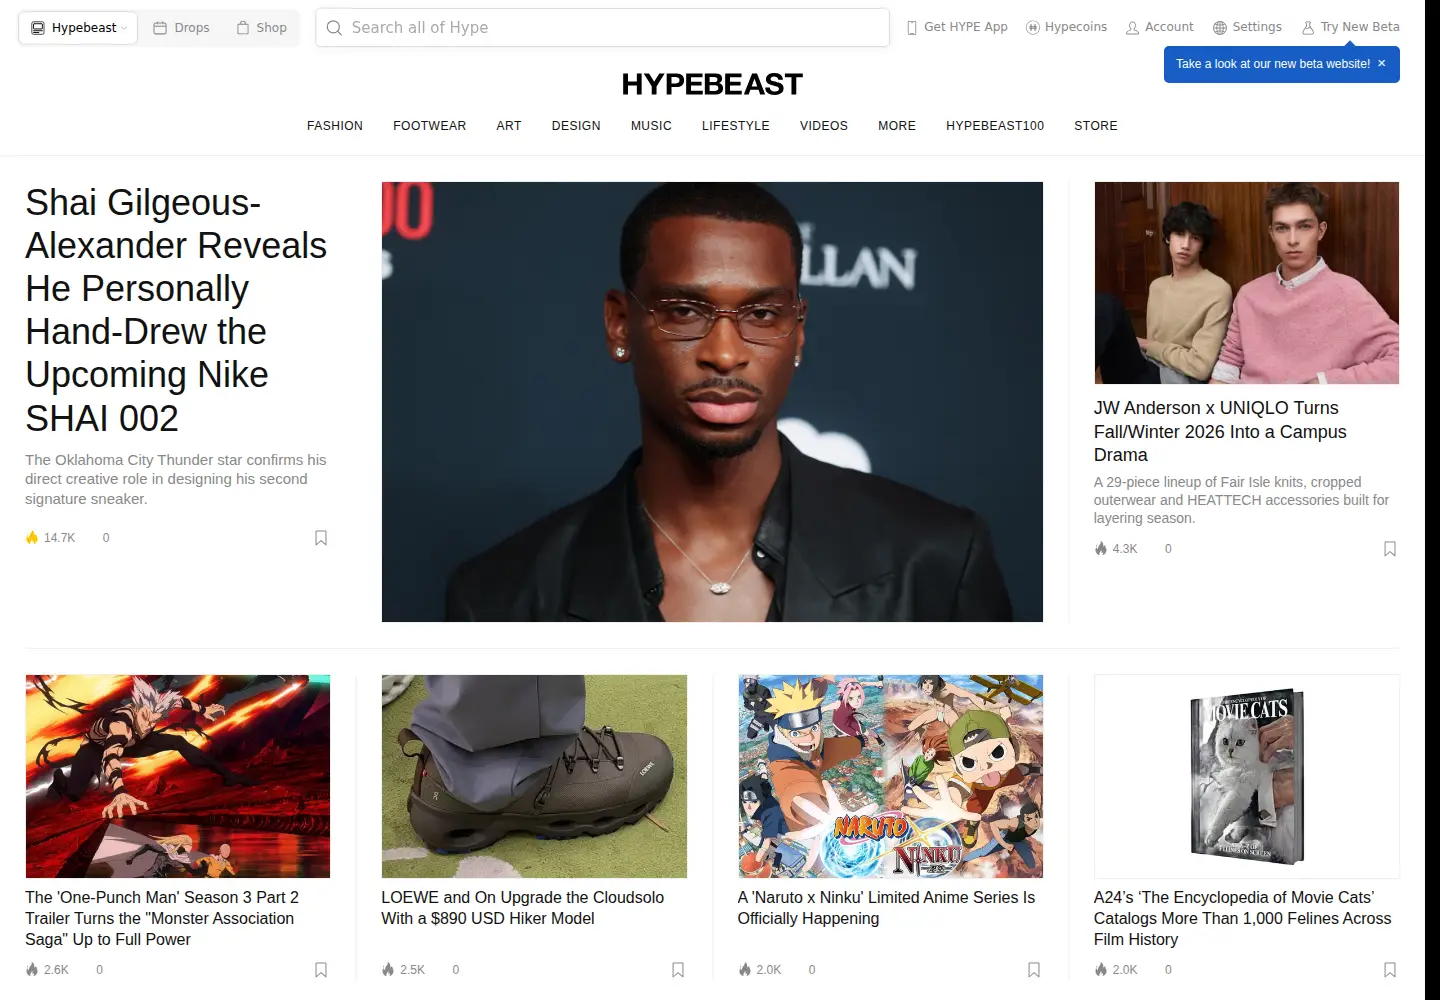The image size is (1440, 1000).
Task: Click the Search all of Hype field
Action: [602, 28]
